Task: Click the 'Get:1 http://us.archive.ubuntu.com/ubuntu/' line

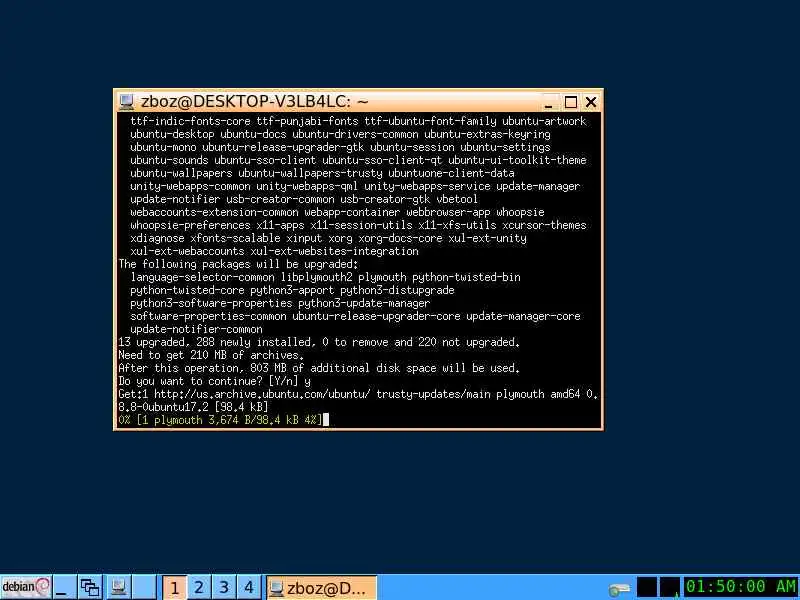Action: pos(358,394)
